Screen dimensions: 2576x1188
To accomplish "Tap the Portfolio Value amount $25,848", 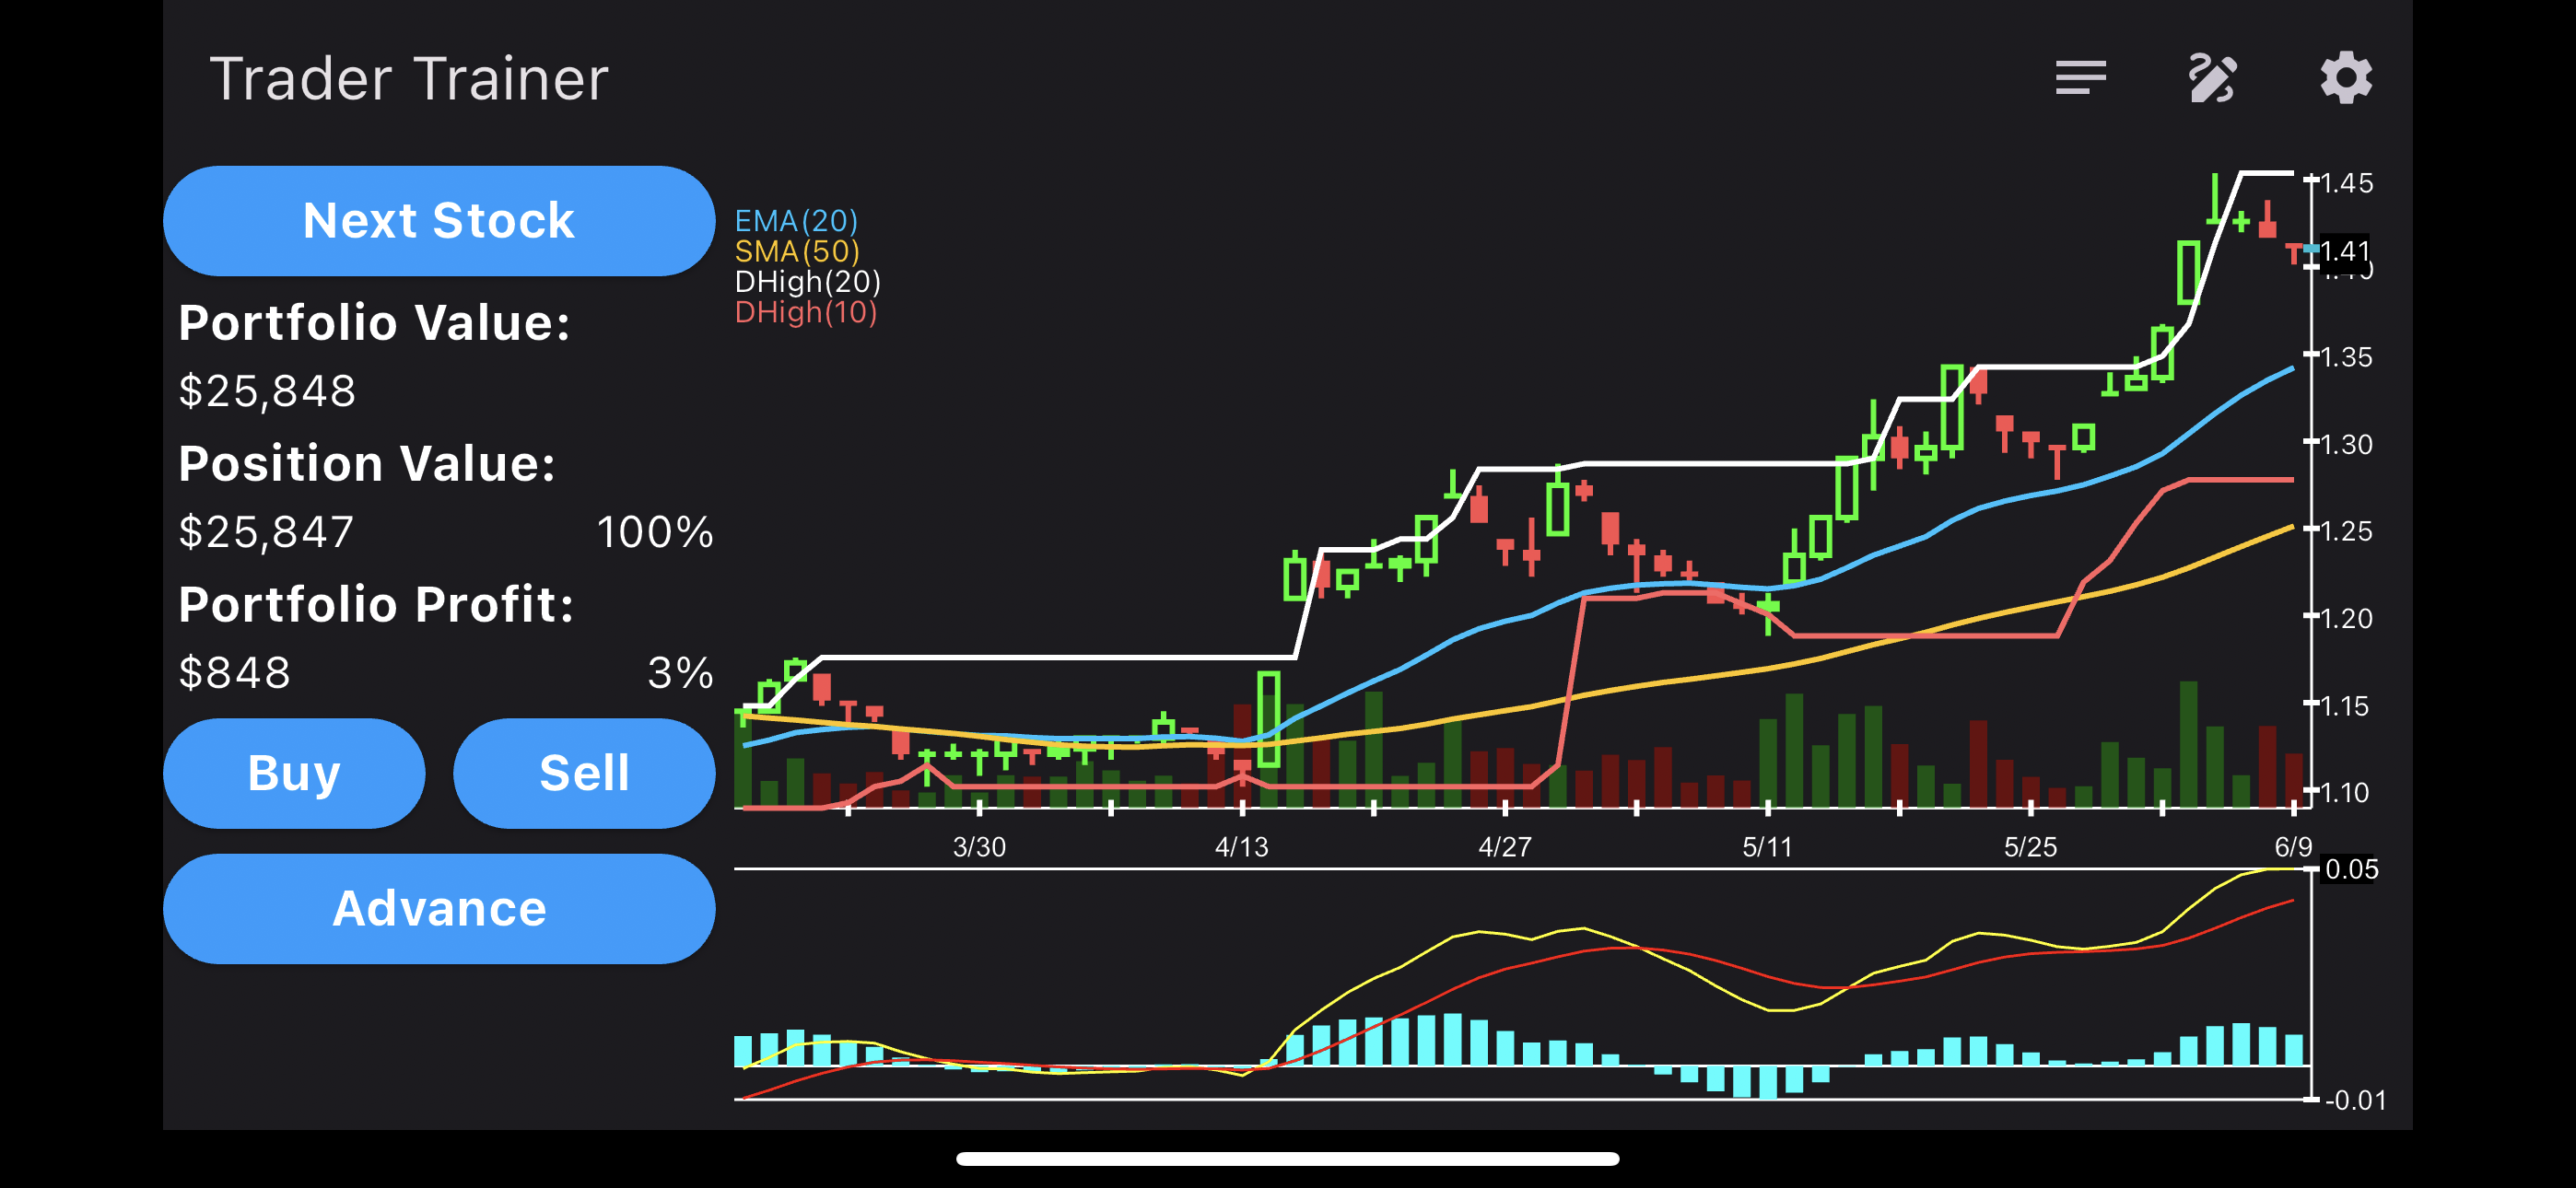I will (267, 391).
